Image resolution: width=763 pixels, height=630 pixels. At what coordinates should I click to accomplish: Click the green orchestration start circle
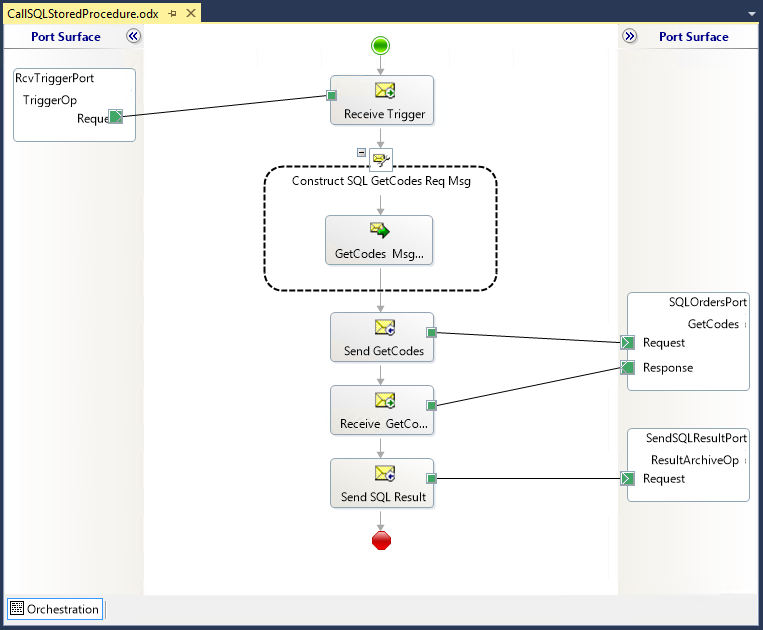(381, 45)
